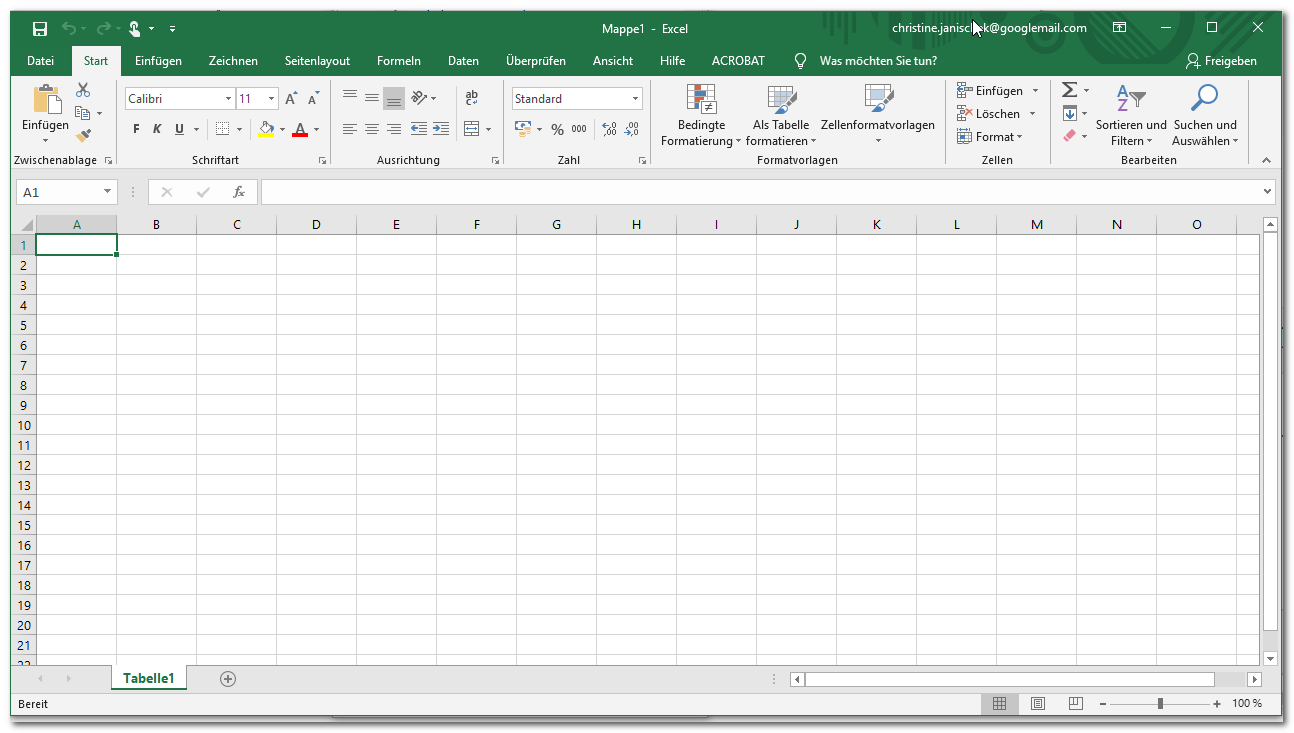Toggle italic formatting (K)
The height and width of the screenshot is (733, 1294).
(x=157, y=129)
